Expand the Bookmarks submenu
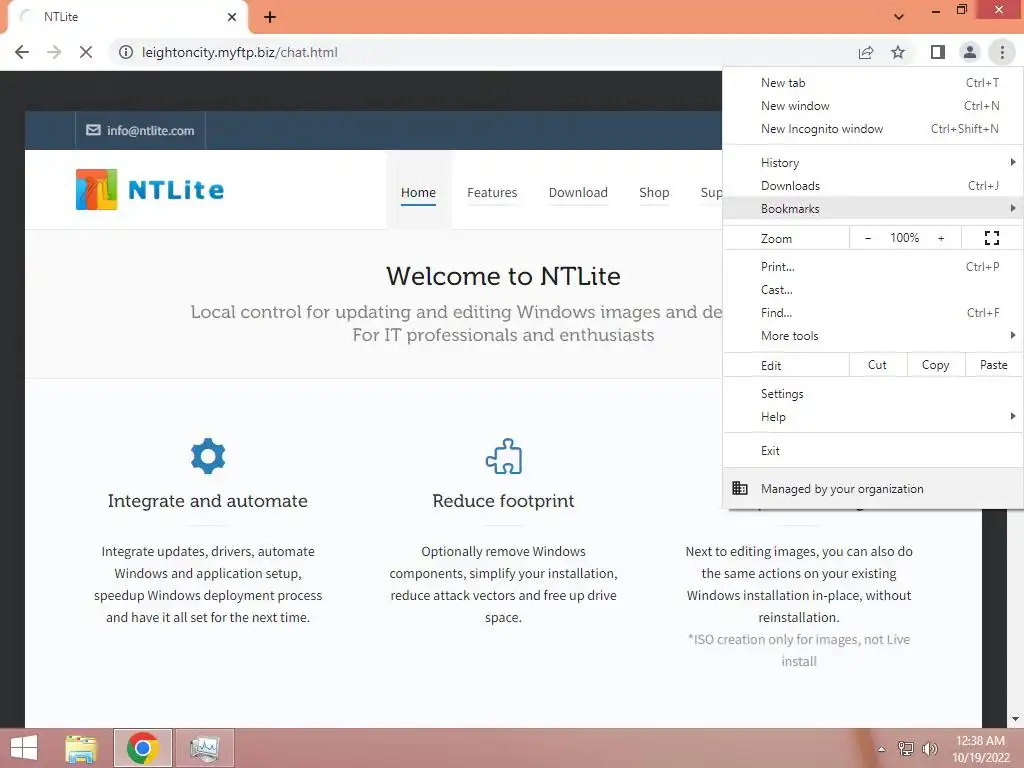Image resolution: width=1024 pixels, height=768 pixels. click(872, 208)
